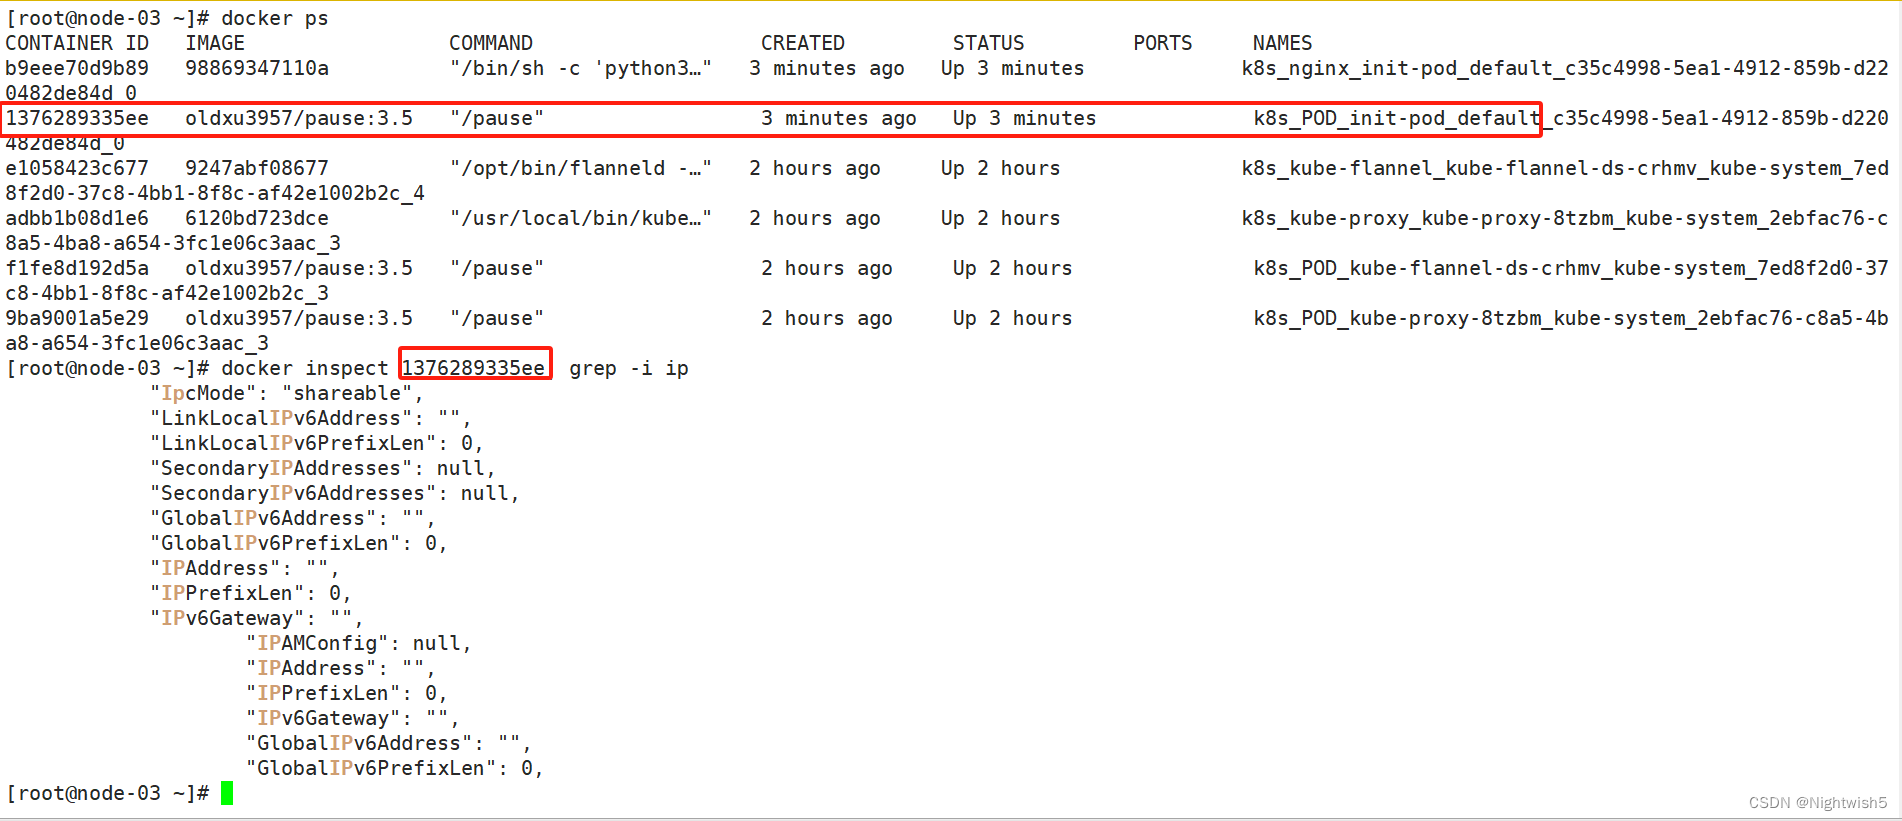Click the "LinkLocalIPv6Address" output line
This screenshot has width=1902, height=821.
tap(311, 418)
